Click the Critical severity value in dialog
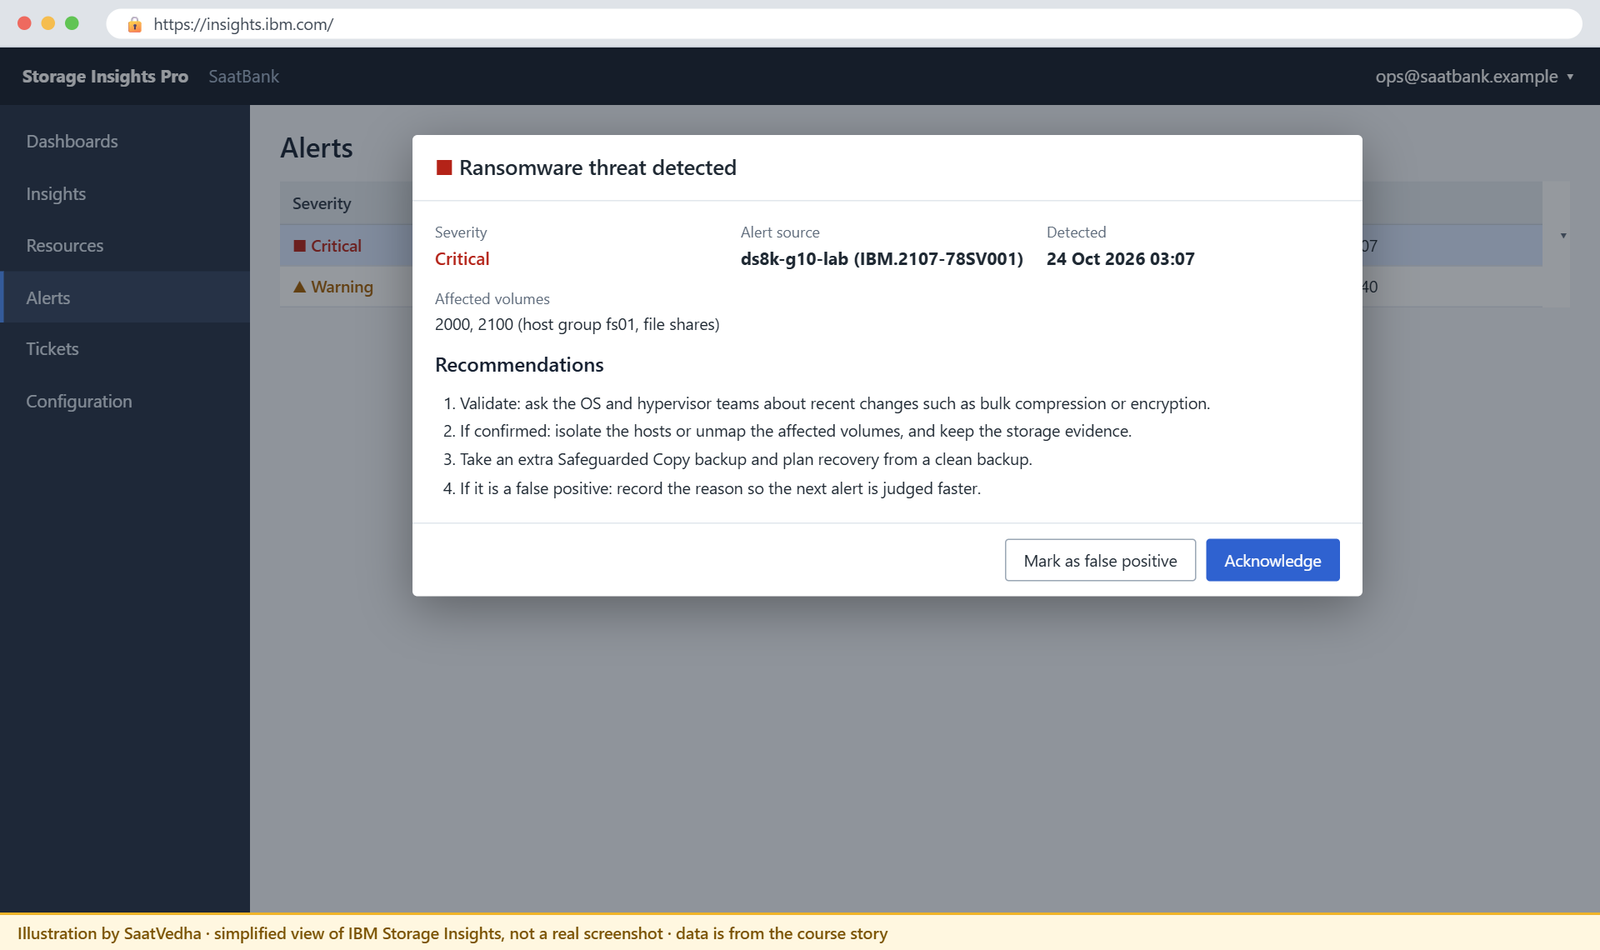This screenshot has width=1600, height=950. 462,259
